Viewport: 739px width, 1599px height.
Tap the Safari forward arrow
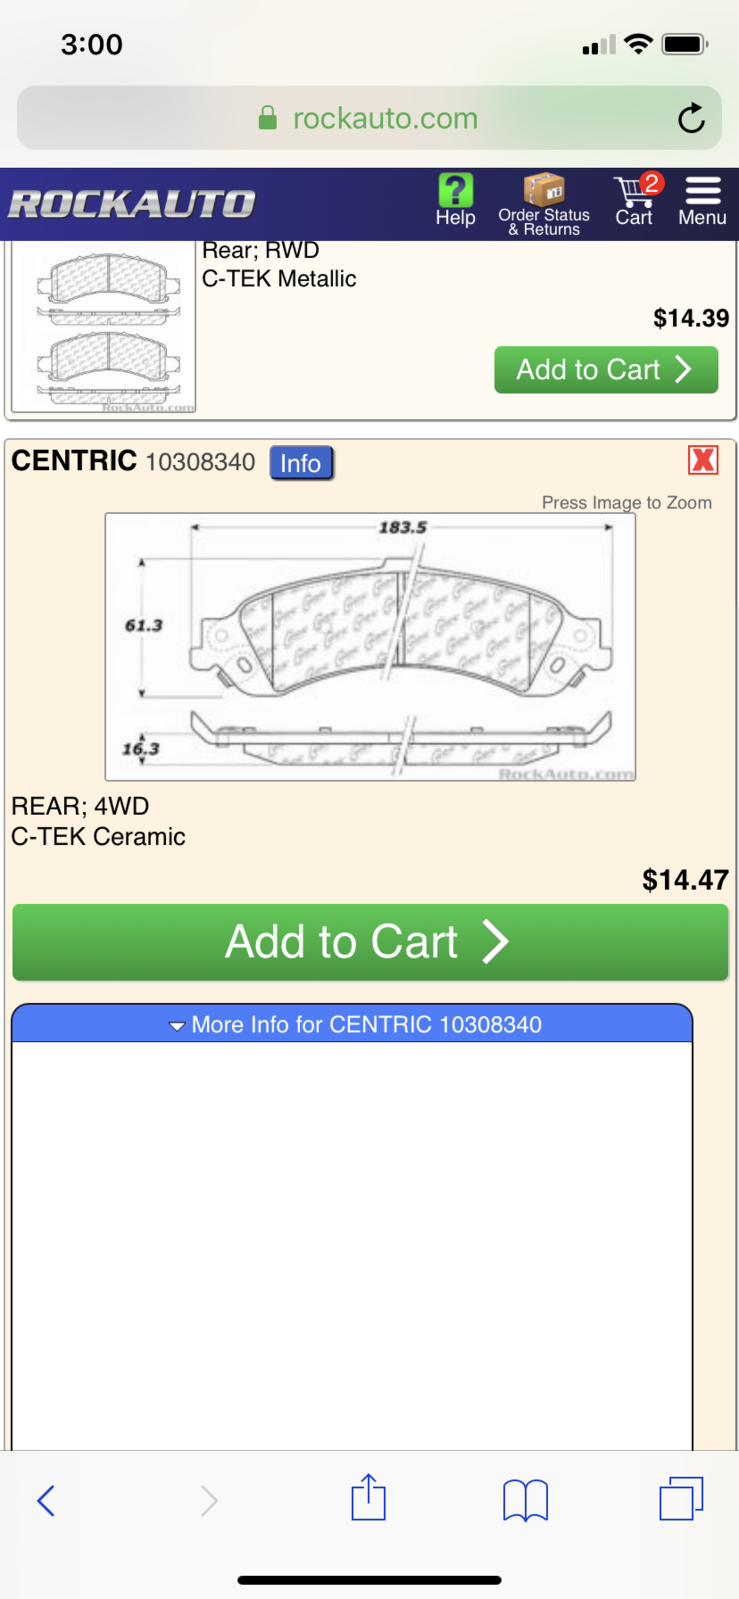(208, 1500)
